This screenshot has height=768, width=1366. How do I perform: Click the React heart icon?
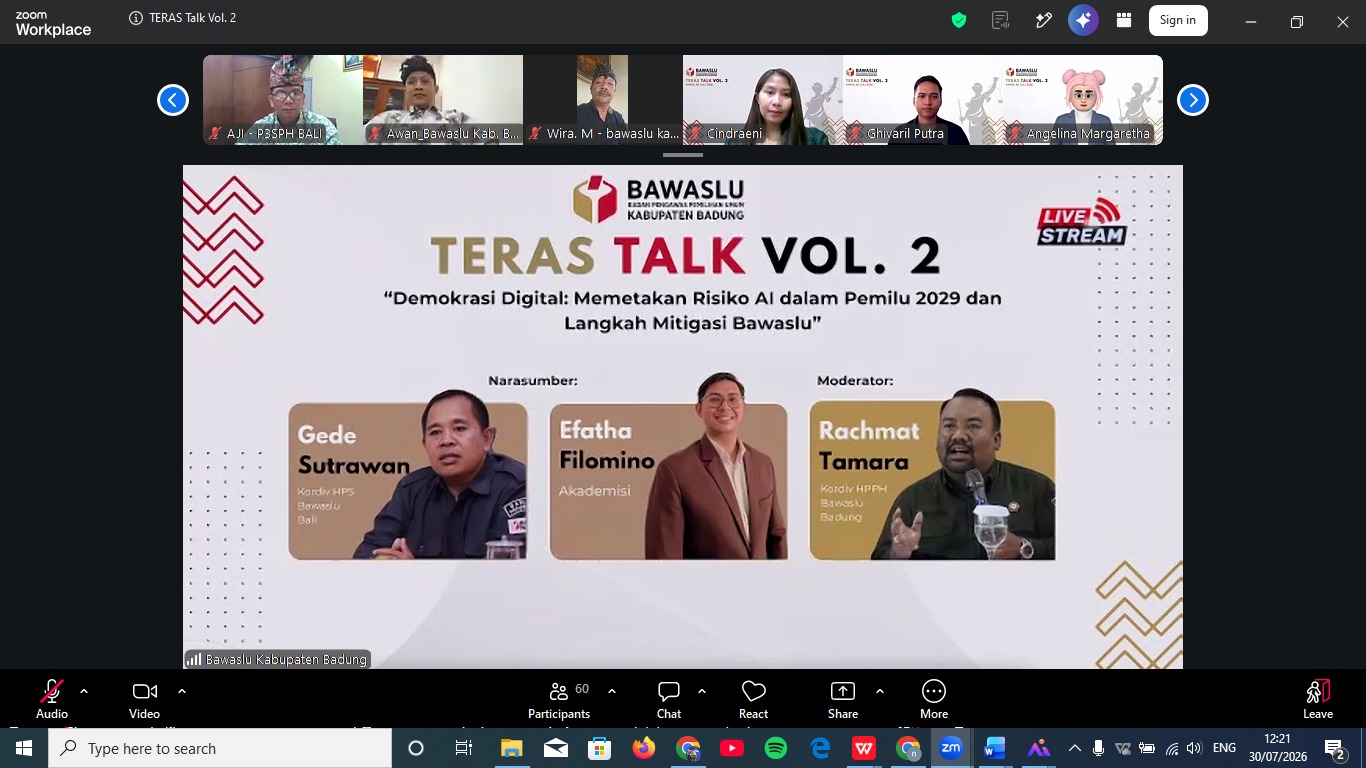[753, 691]
